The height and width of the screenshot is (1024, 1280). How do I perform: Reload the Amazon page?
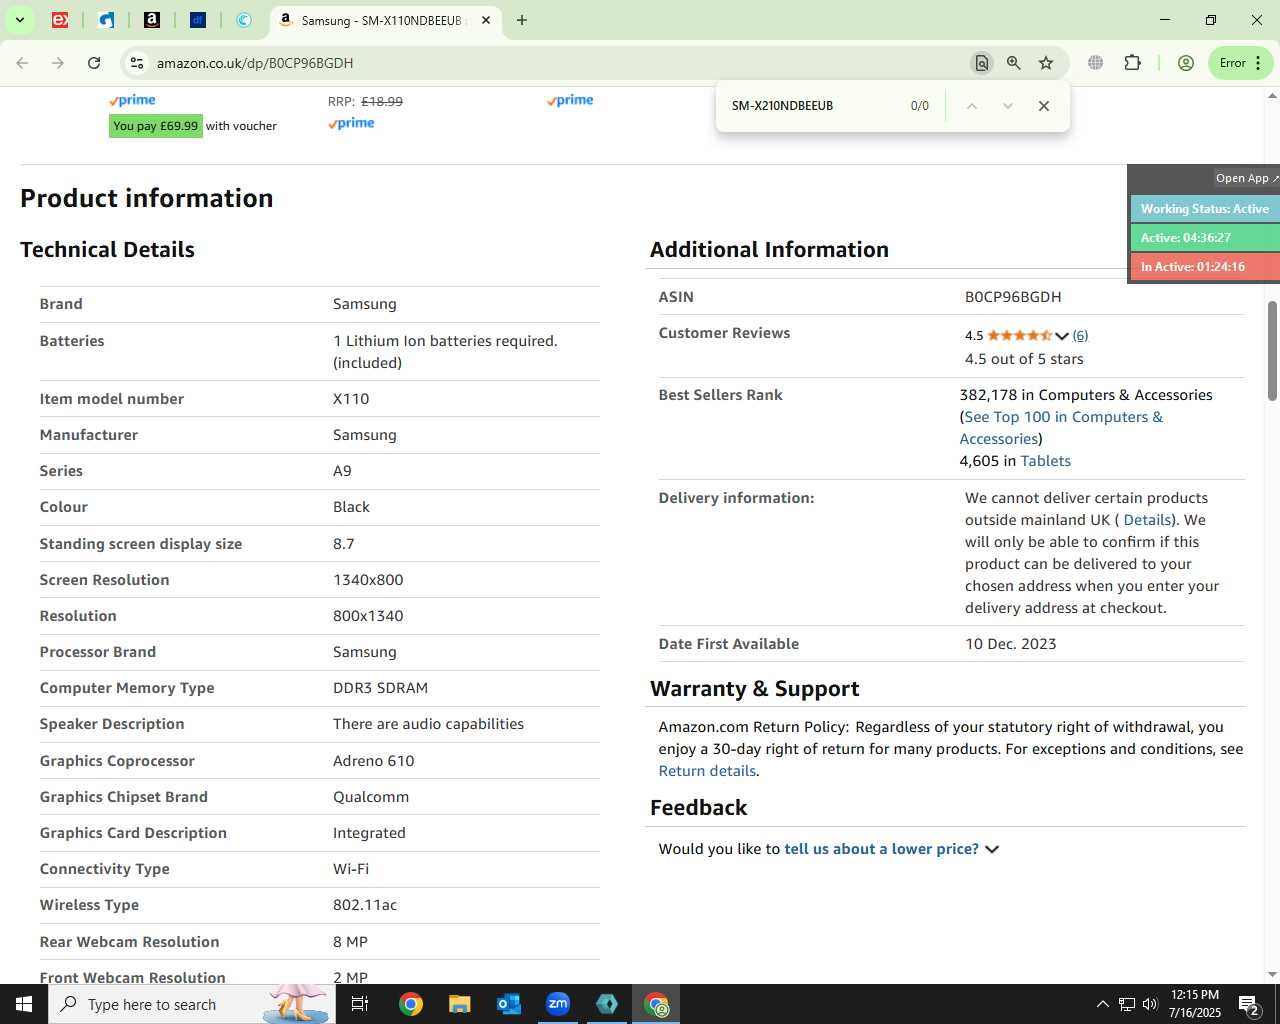[x=94, y=63]
